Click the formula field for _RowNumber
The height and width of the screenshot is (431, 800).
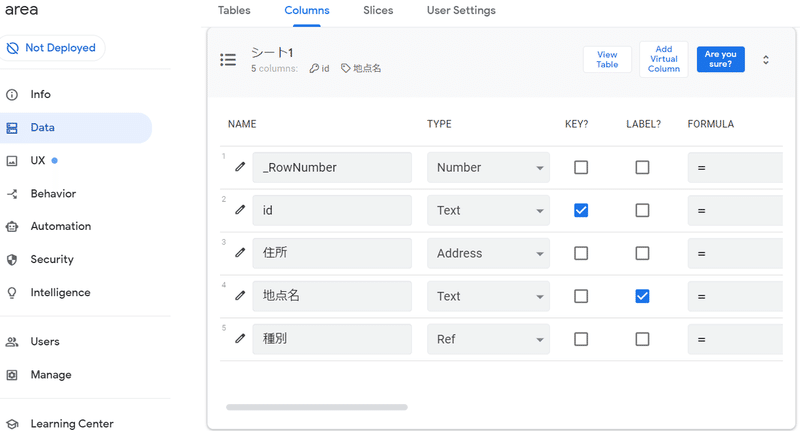(x=734, y=167)
